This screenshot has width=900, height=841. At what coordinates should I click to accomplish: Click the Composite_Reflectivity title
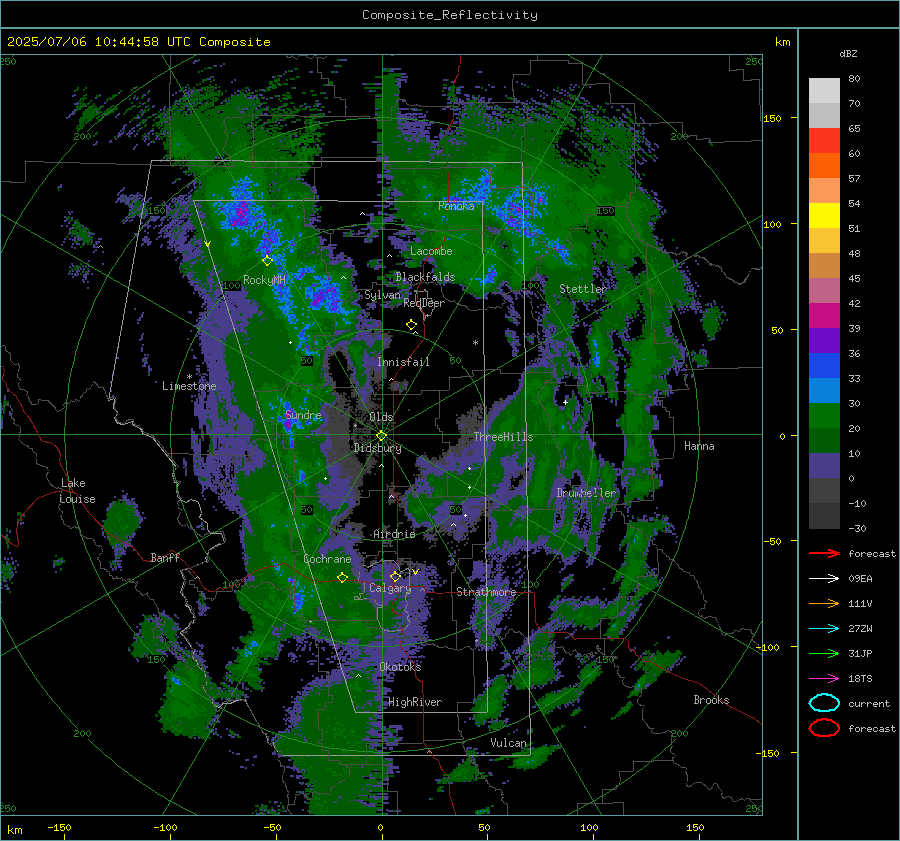450,15
